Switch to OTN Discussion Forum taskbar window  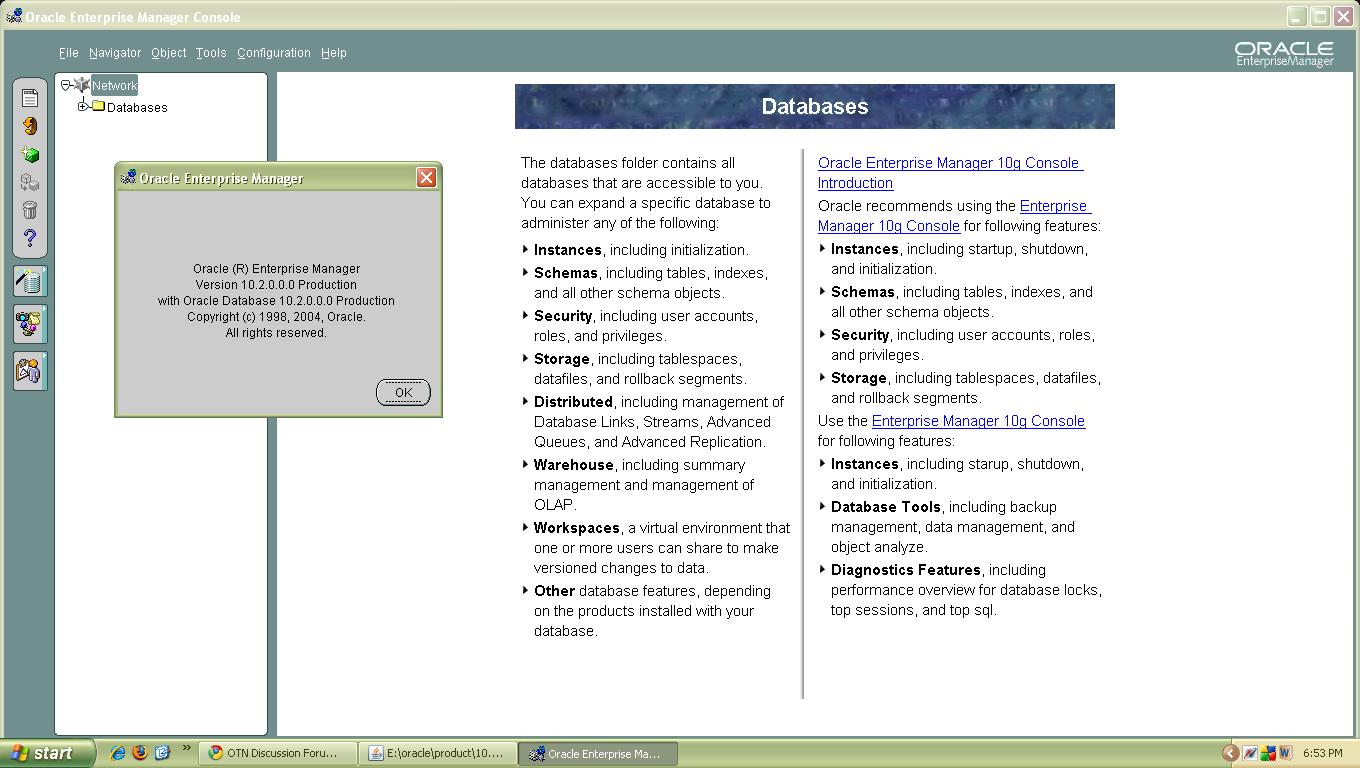click(x=278, y=754)
